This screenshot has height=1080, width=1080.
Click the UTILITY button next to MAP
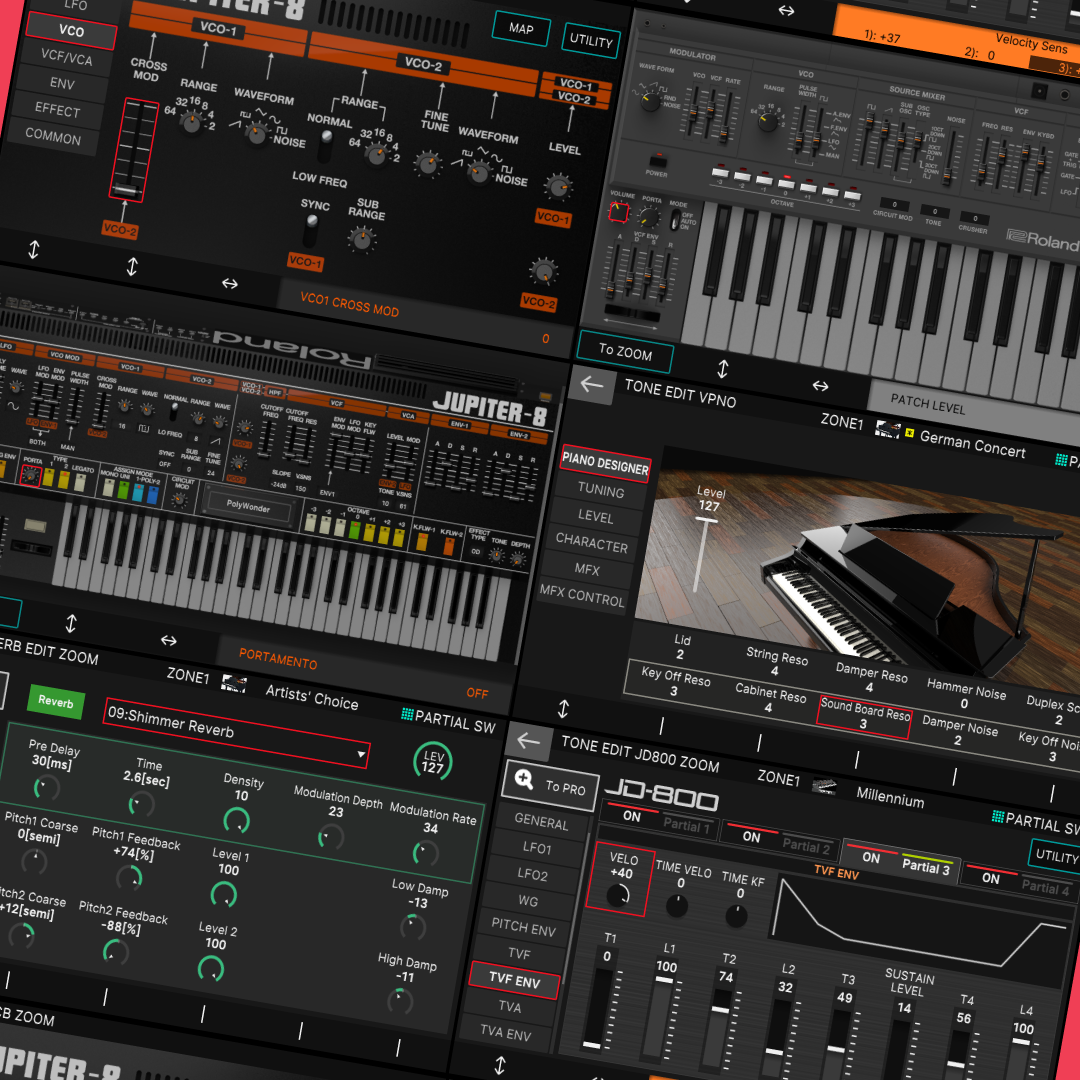(x=591, y=41)
